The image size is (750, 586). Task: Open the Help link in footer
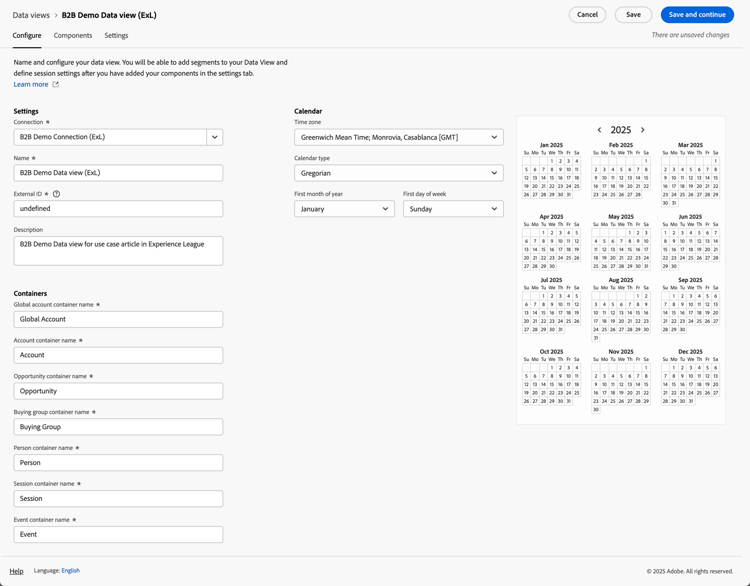(16, 571)
